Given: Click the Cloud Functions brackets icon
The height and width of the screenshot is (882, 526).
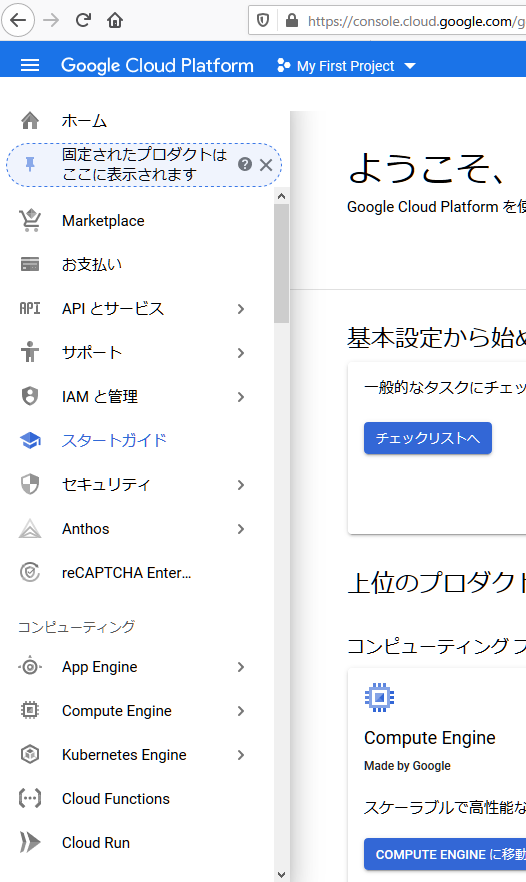Looking at the screenshot, I should tap(30, 799).
